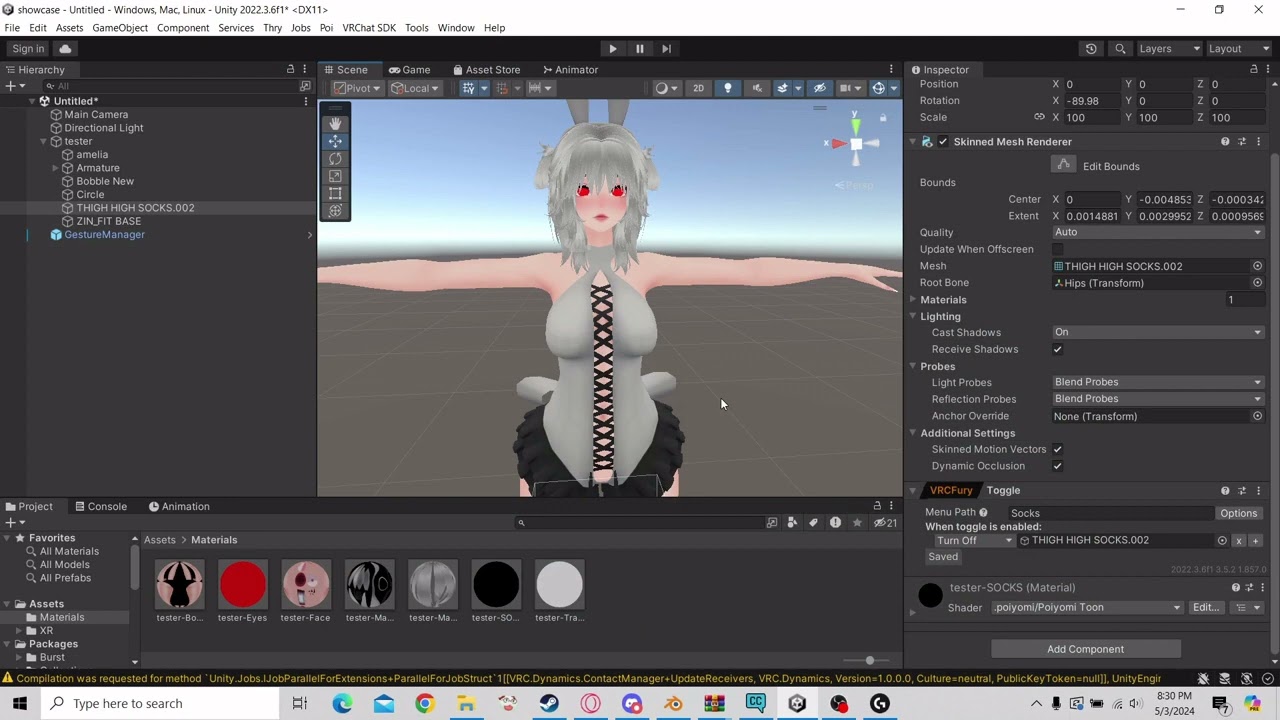1280x720 pixels.
Task: Select the Move tool in scene toolbar
Action: [335, 141]
